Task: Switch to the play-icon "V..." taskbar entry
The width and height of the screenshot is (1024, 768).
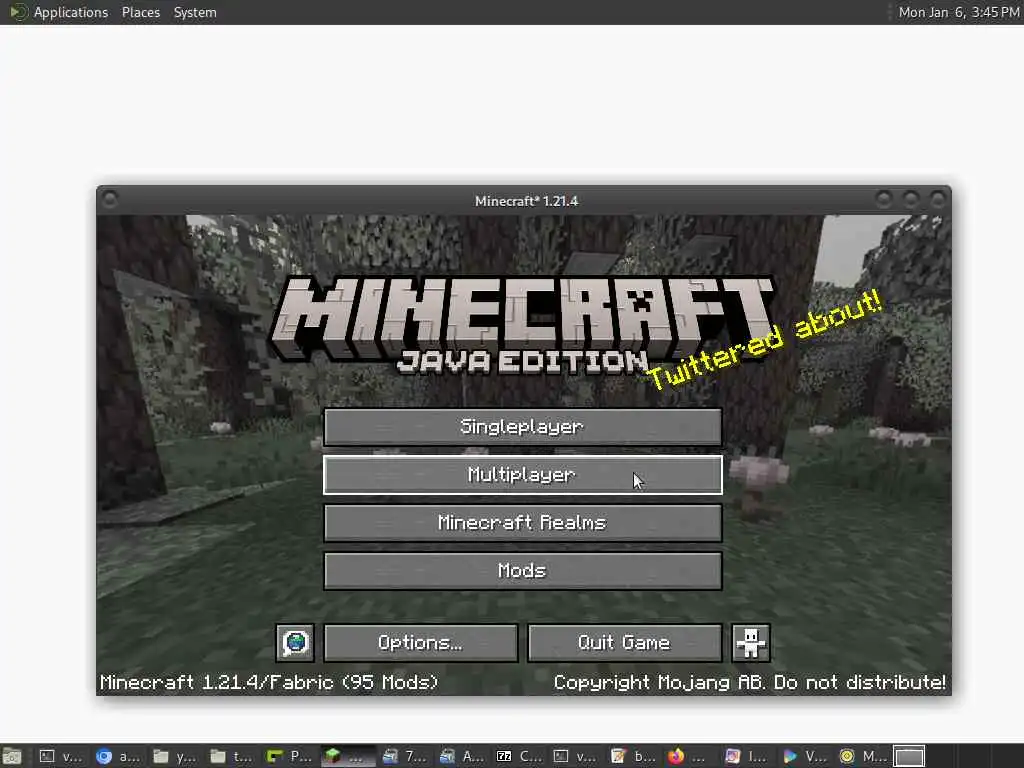Action: 804,756
